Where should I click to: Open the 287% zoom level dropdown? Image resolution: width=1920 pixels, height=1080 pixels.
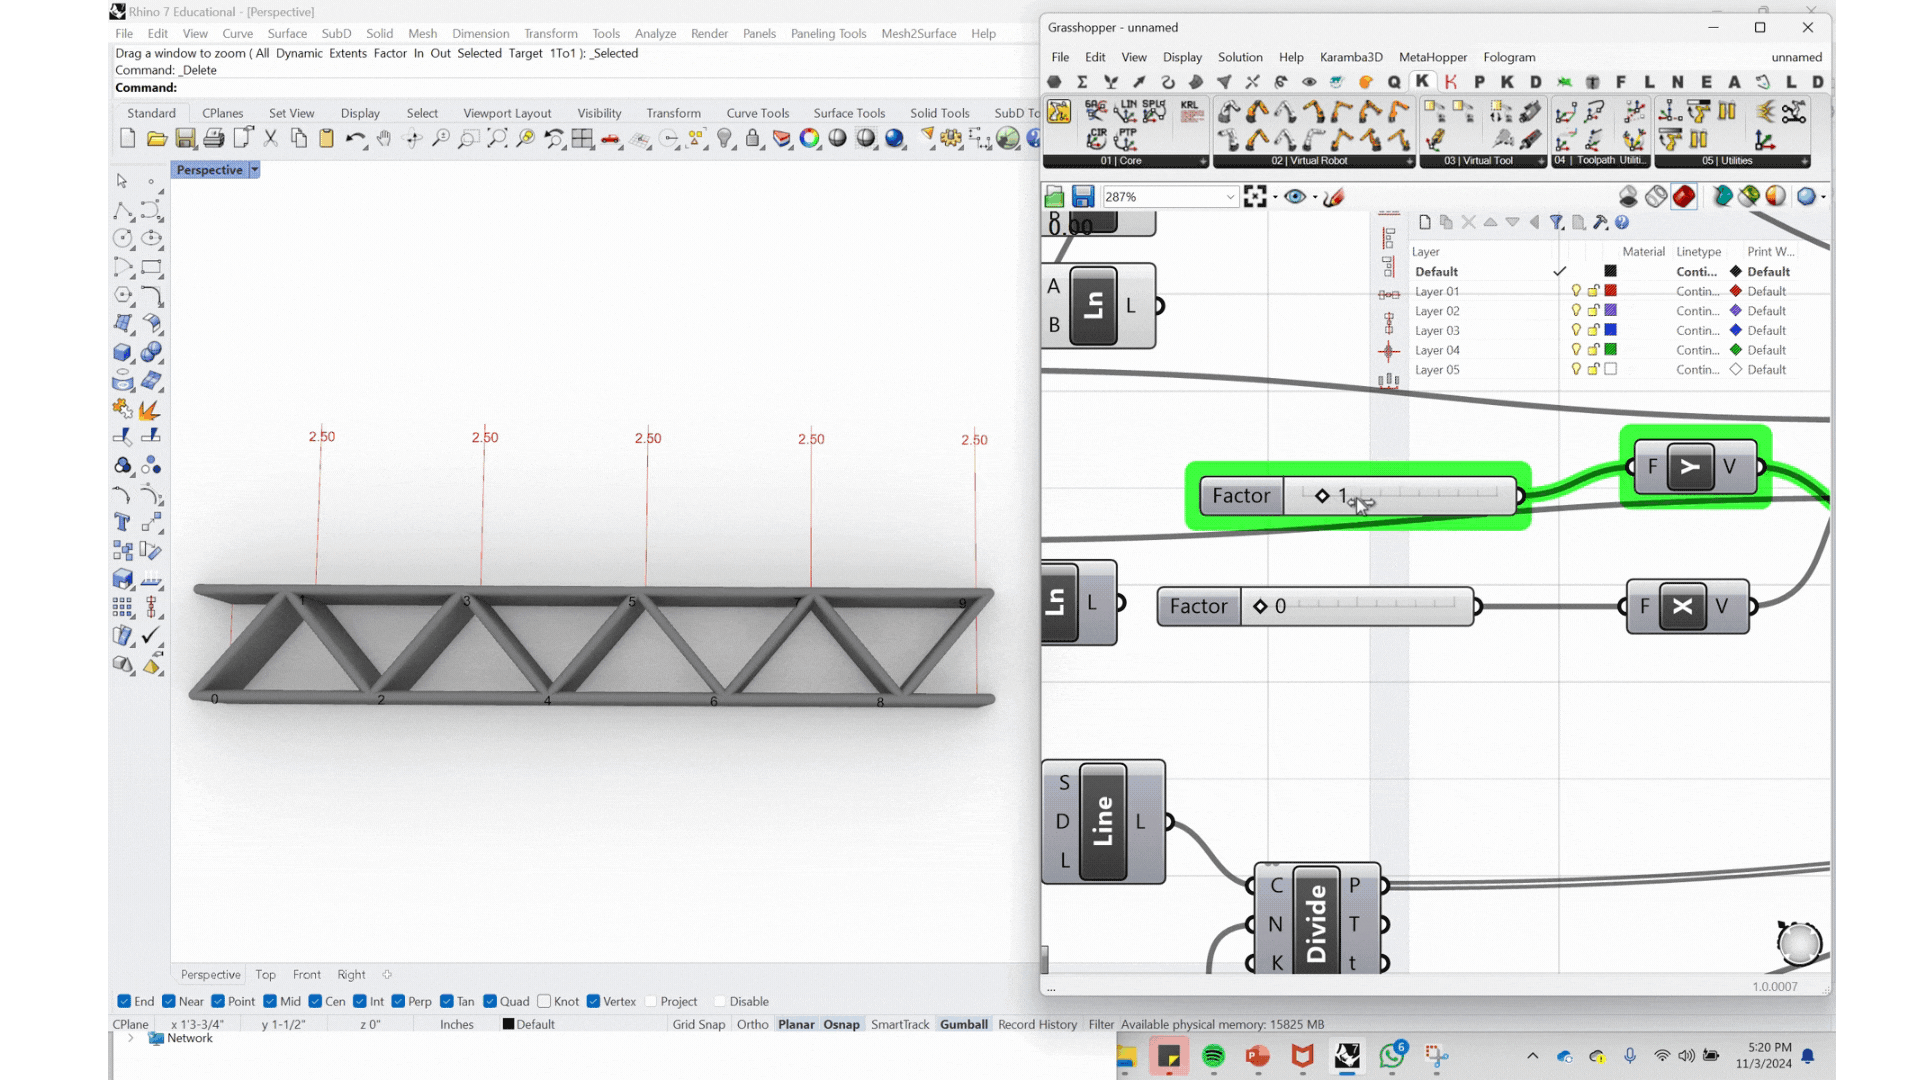coord(1230,197)
